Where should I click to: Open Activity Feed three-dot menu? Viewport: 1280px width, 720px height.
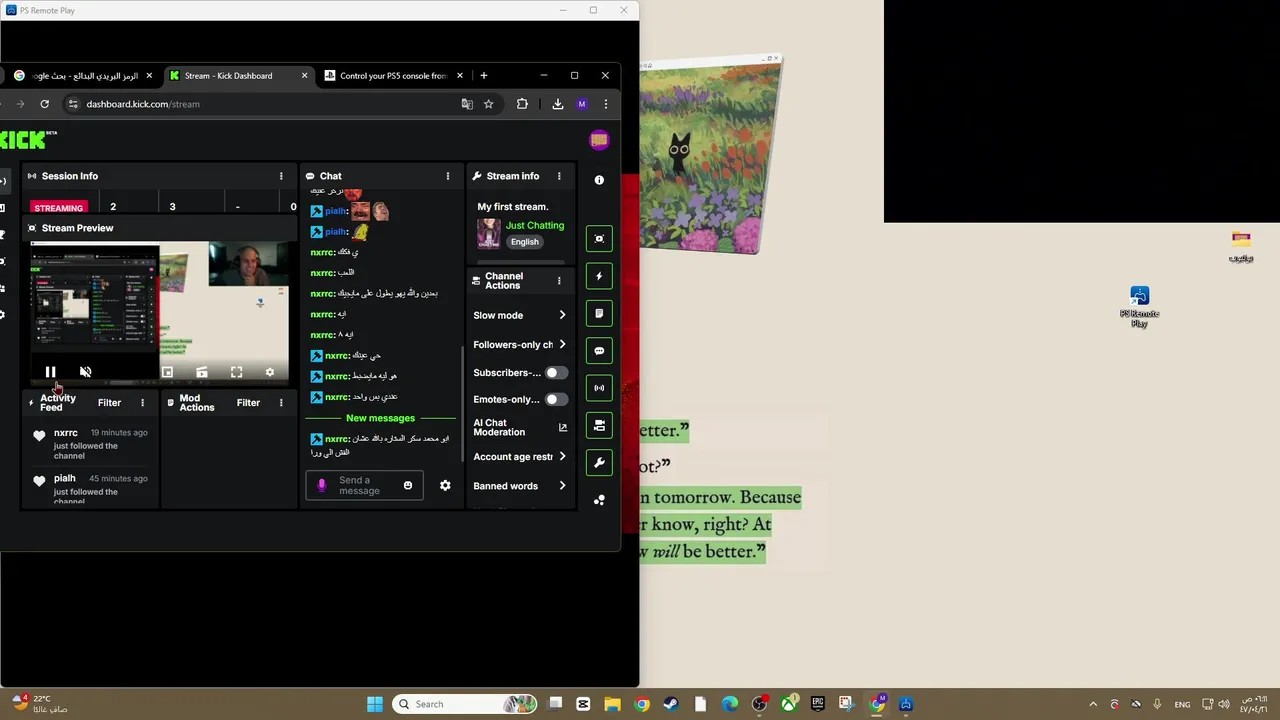[x=142, y=403]
